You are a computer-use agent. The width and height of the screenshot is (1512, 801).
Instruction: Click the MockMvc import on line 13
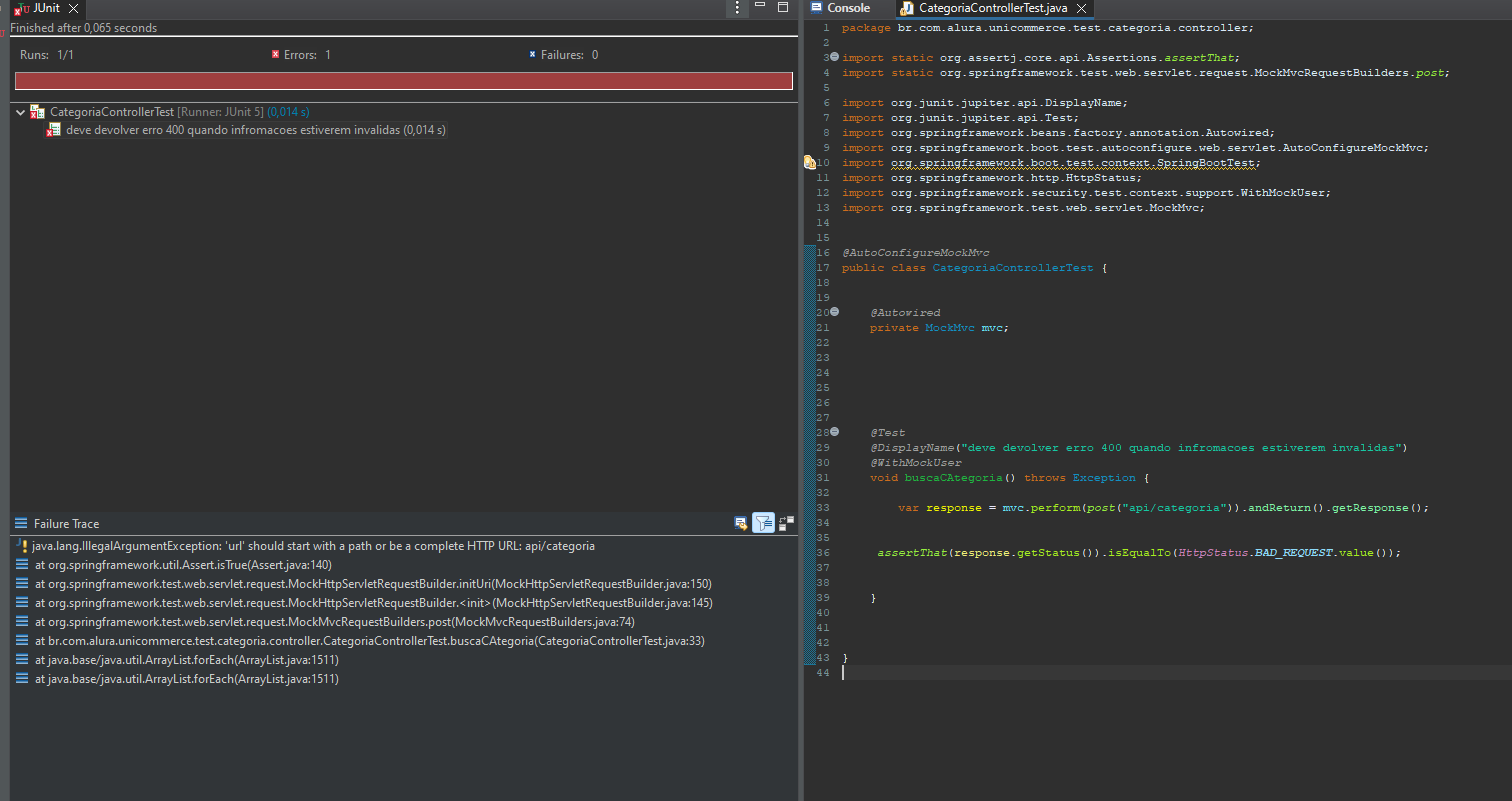click(1024, 207)
